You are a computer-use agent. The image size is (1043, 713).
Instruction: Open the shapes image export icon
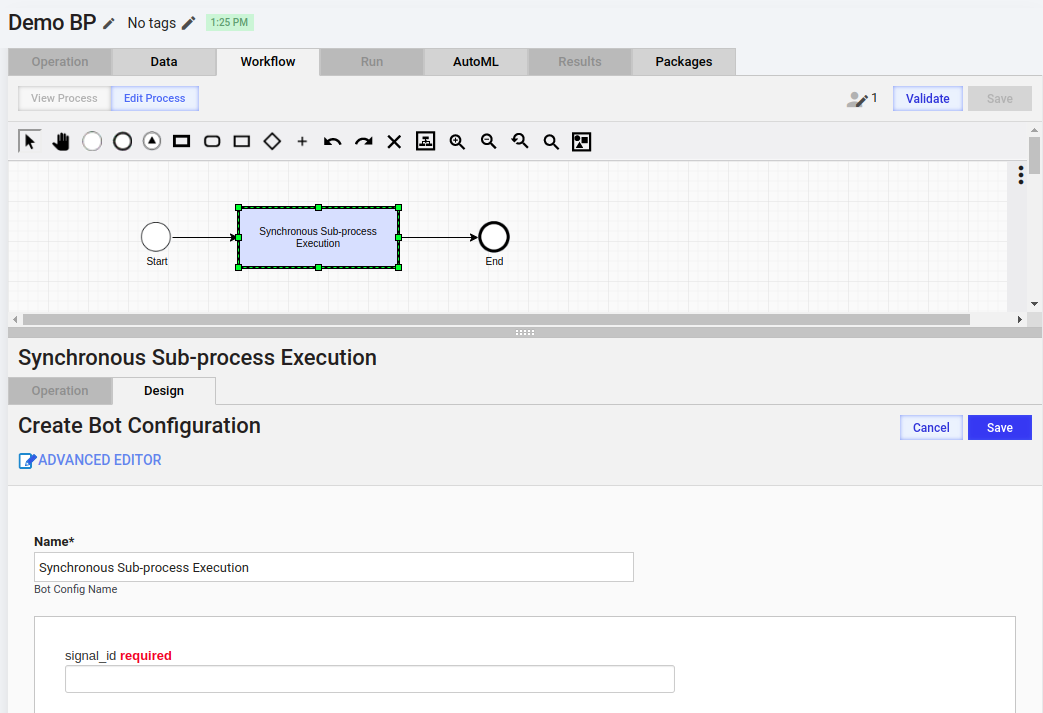[x=581, y=142]
